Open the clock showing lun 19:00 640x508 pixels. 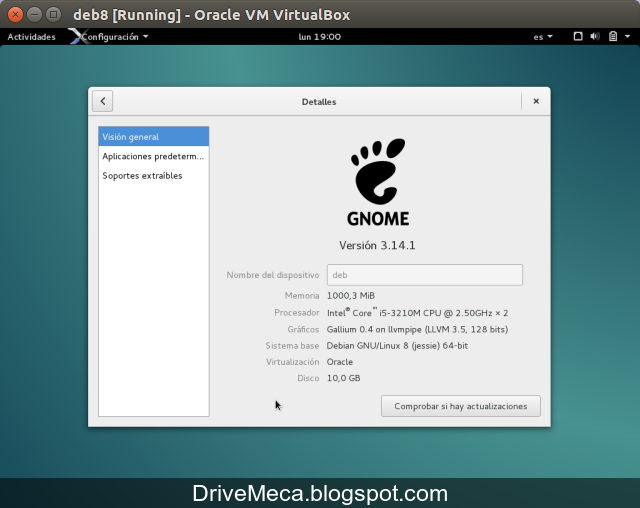coord(320,37)
